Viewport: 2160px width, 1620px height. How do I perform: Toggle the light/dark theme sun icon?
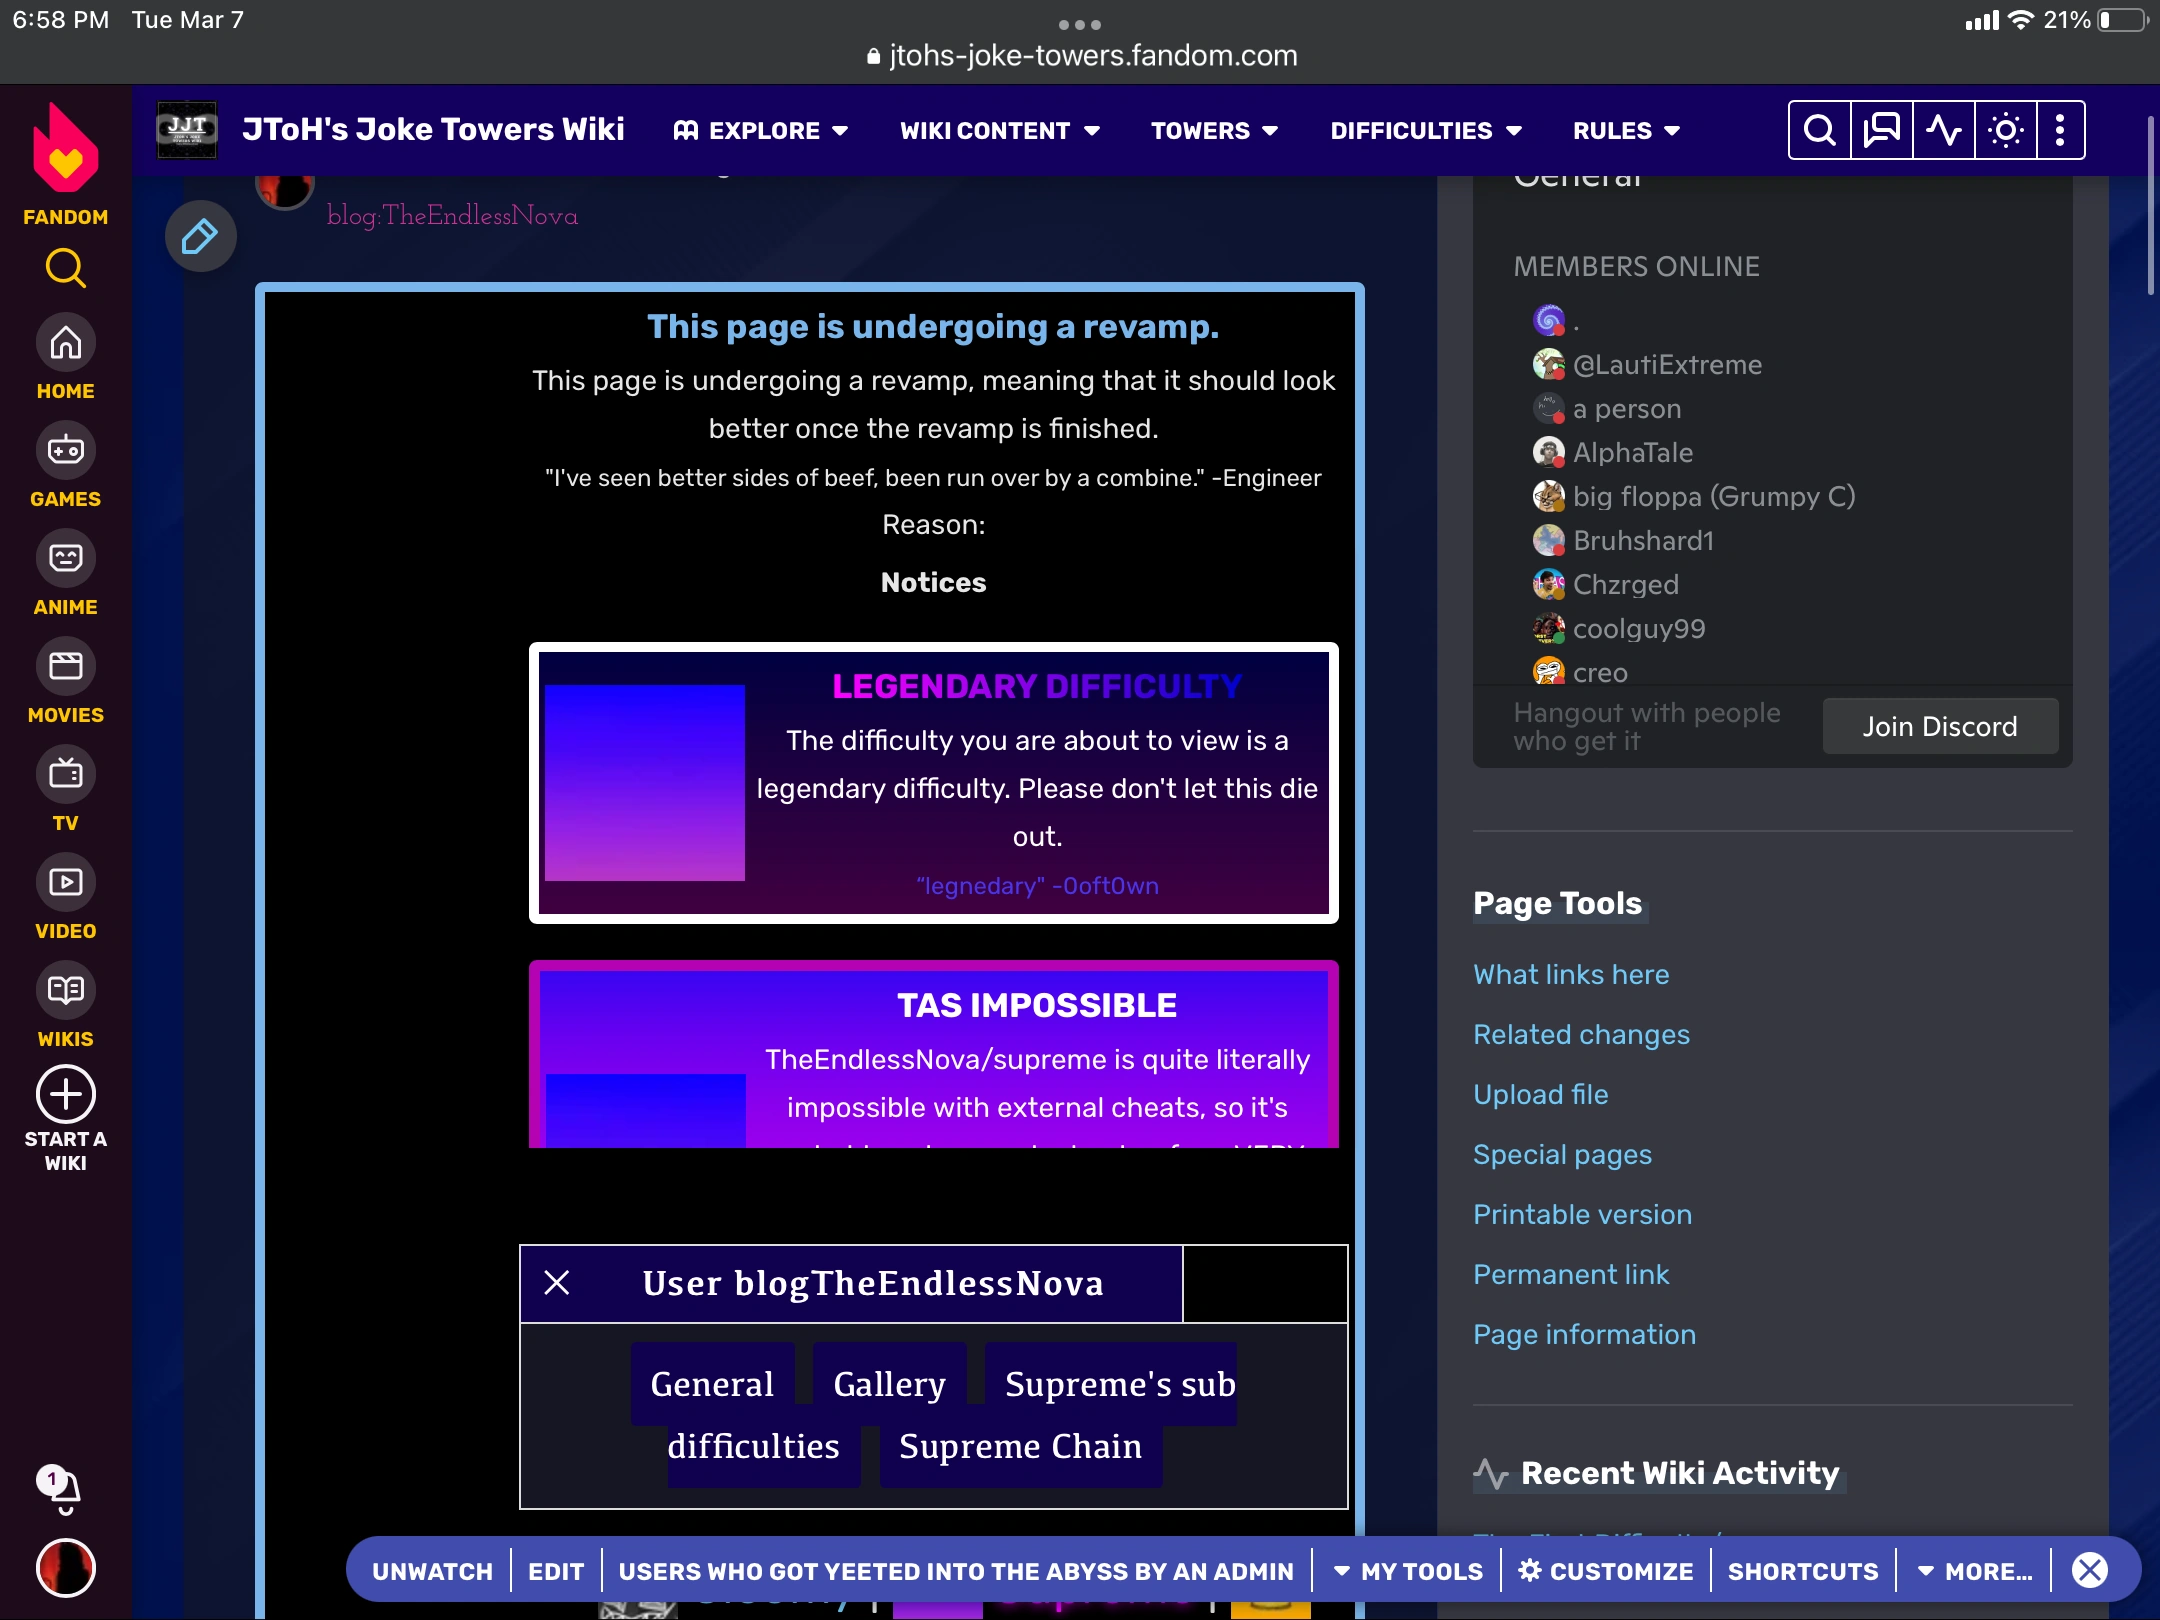pyautogui.click(x=2005, y=130)
